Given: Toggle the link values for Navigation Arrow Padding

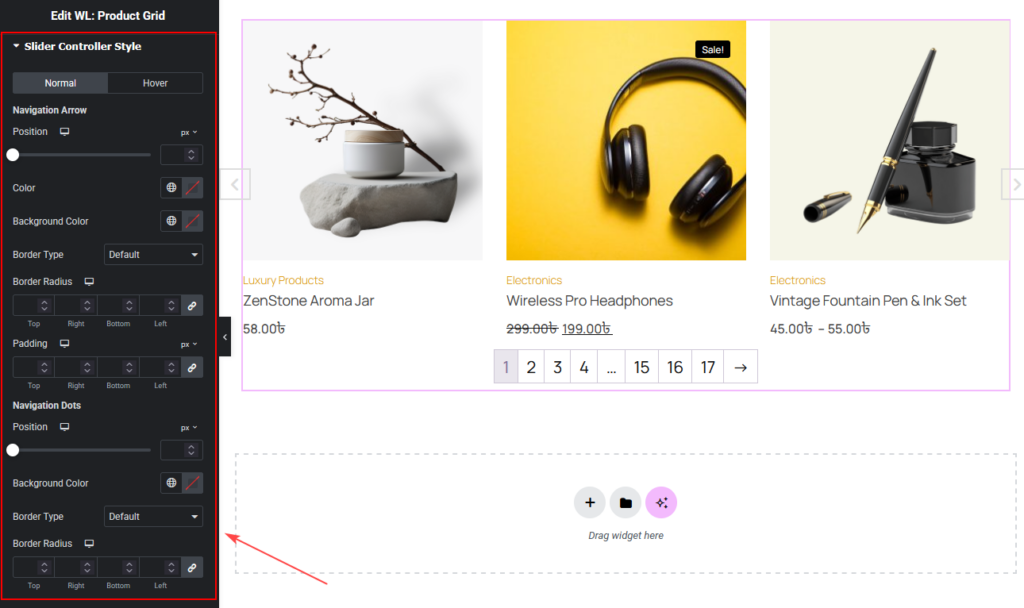Looking at the screenshot, I should [192, 367].
